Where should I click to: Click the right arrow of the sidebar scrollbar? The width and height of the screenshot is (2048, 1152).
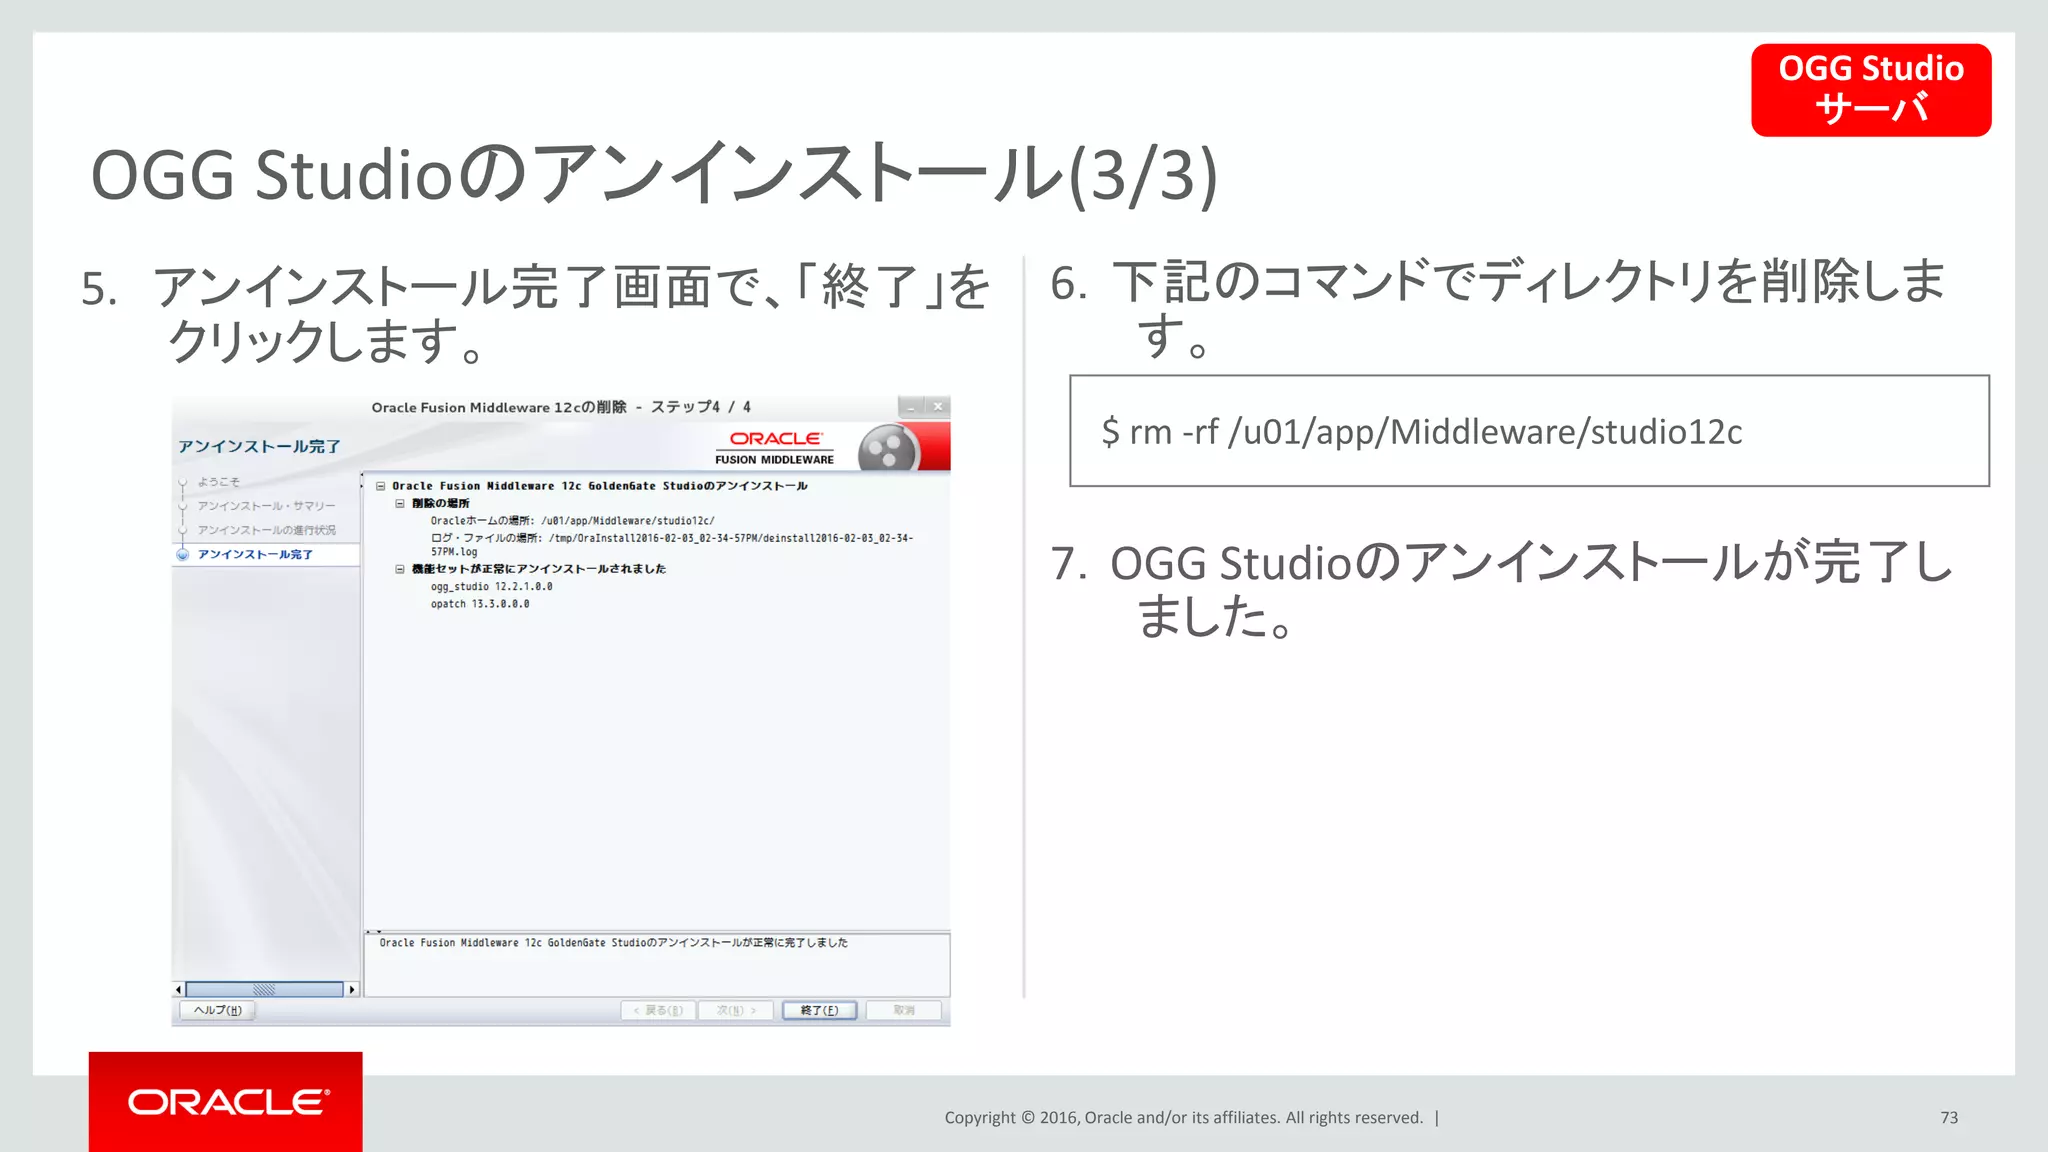coord(352,989)
